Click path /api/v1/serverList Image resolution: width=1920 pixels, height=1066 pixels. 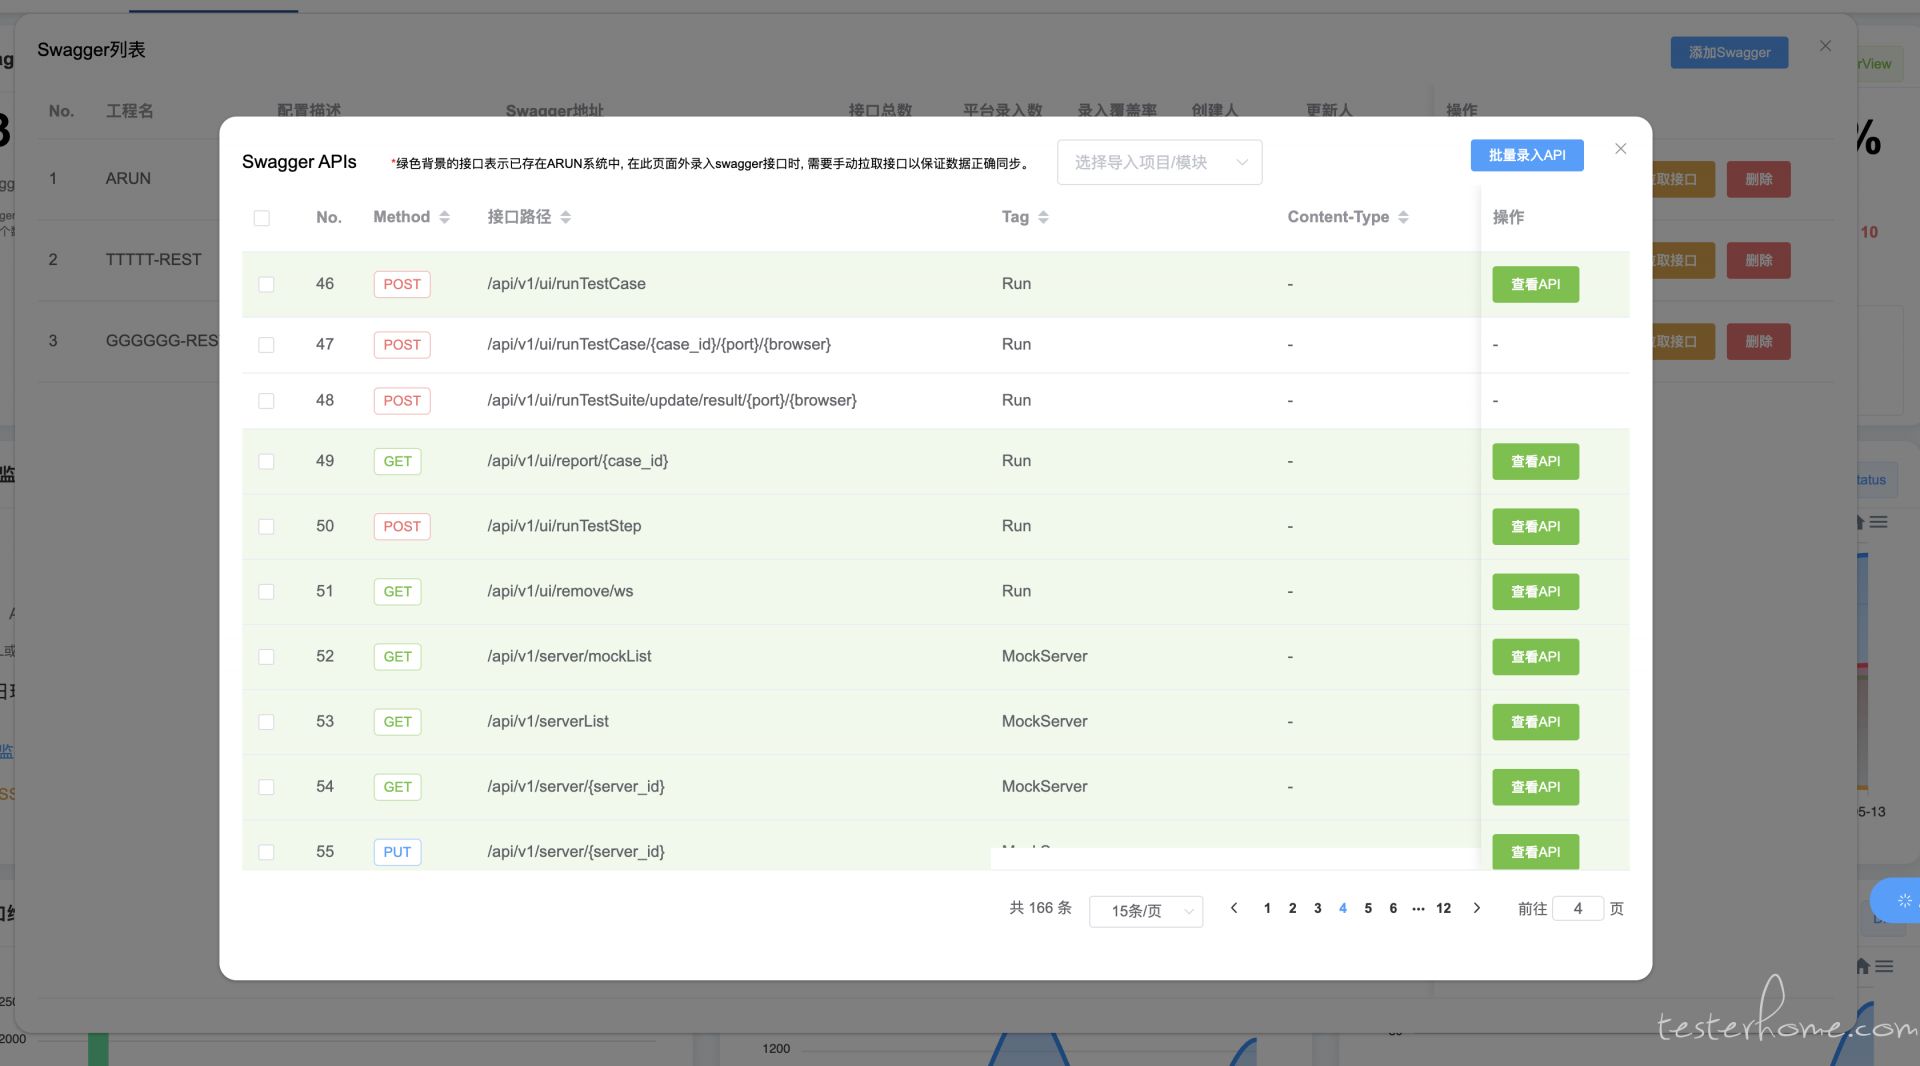coord(548,721)
